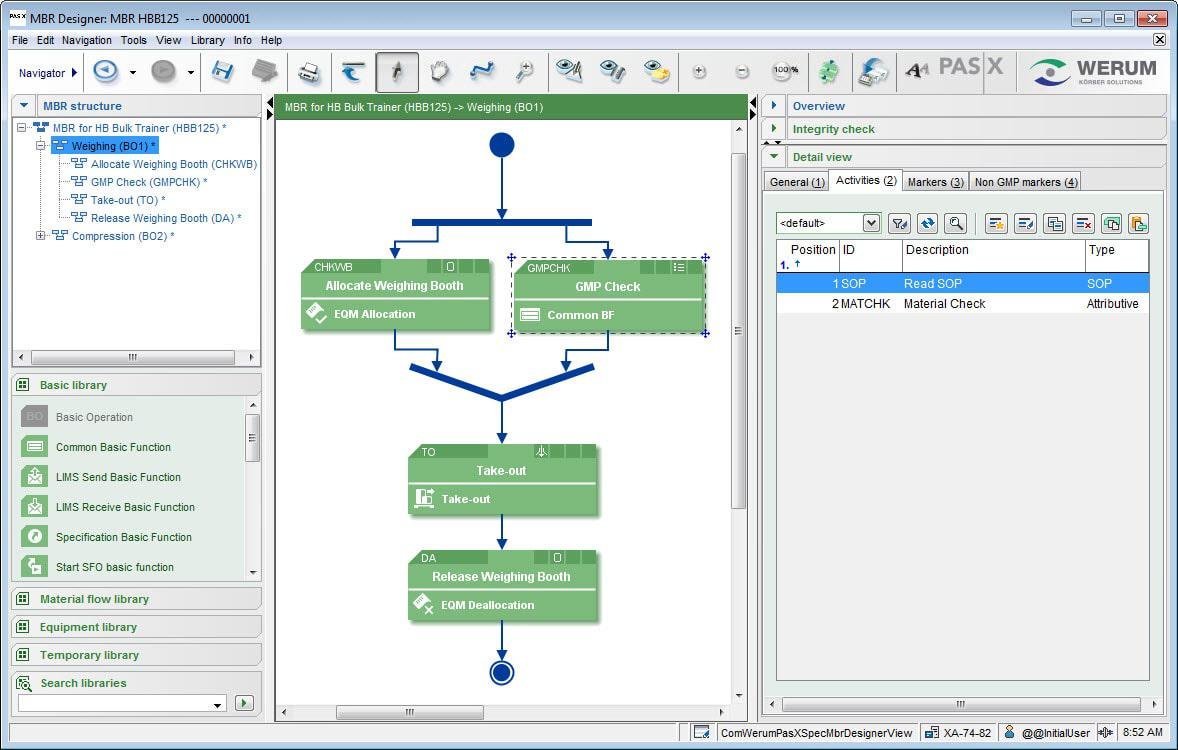Open the Tools menu

pyautogui.click(x=133, y=40)
